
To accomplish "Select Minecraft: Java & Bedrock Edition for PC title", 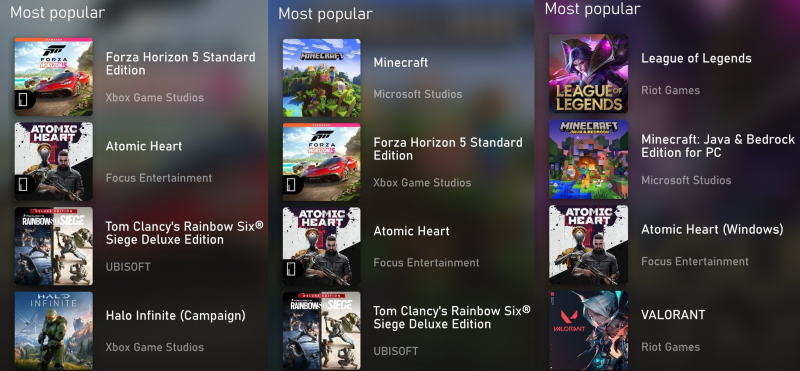I will (718, 146).
